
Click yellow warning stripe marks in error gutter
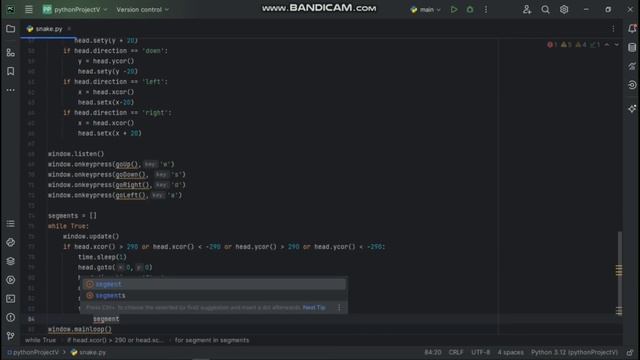click(619, 270)
